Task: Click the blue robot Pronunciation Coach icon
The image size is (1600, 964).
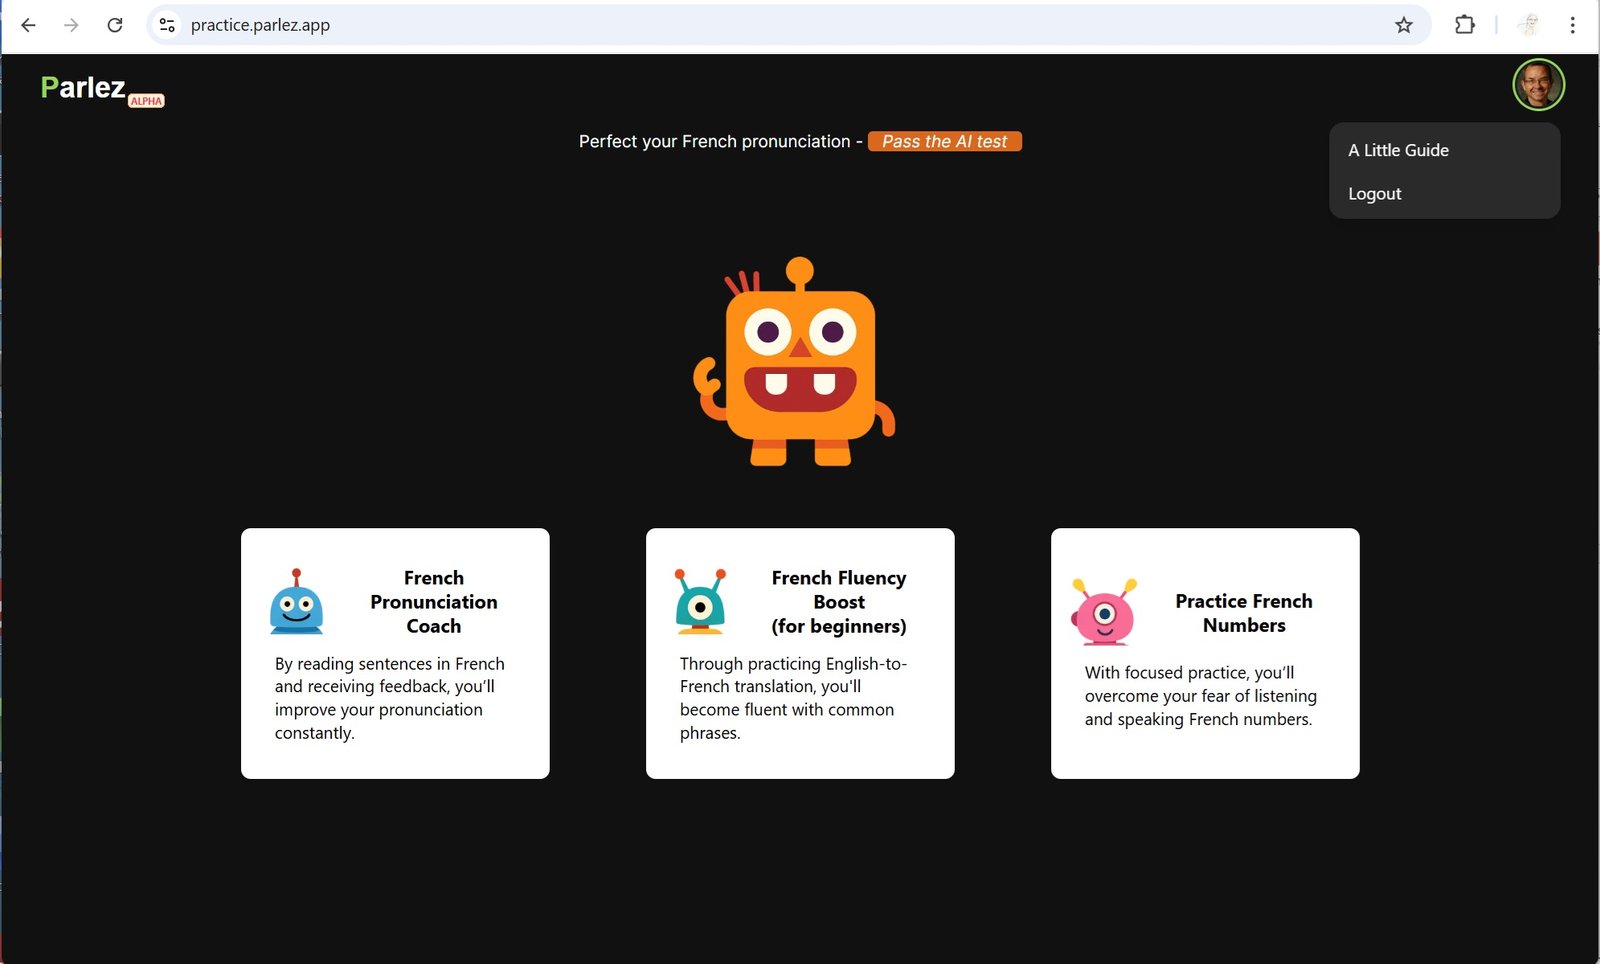Action: pyautogui.click(x=296, y=602)
